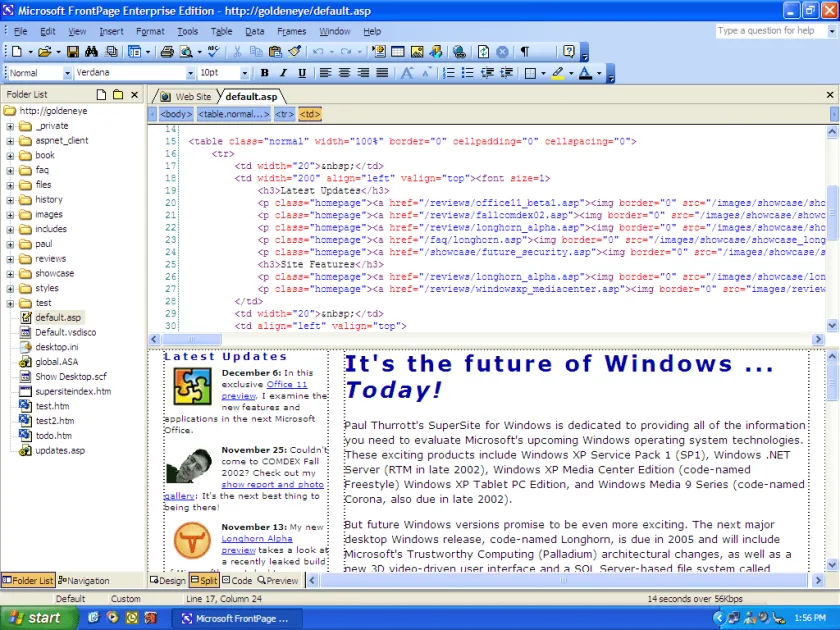Open the 10pt font size dropdown
The width and height of the screenshot is (840, 630).
pyautogui.click(x=244, y=73)
